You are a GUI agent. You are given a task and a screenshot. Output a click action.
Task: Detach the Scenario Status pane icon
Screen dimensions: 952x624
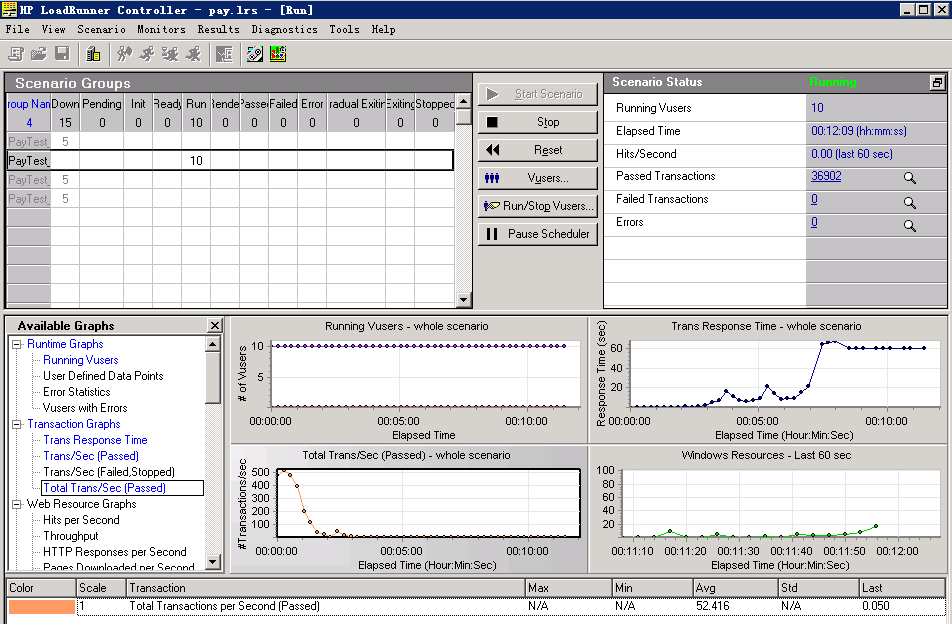coord(937,83)
